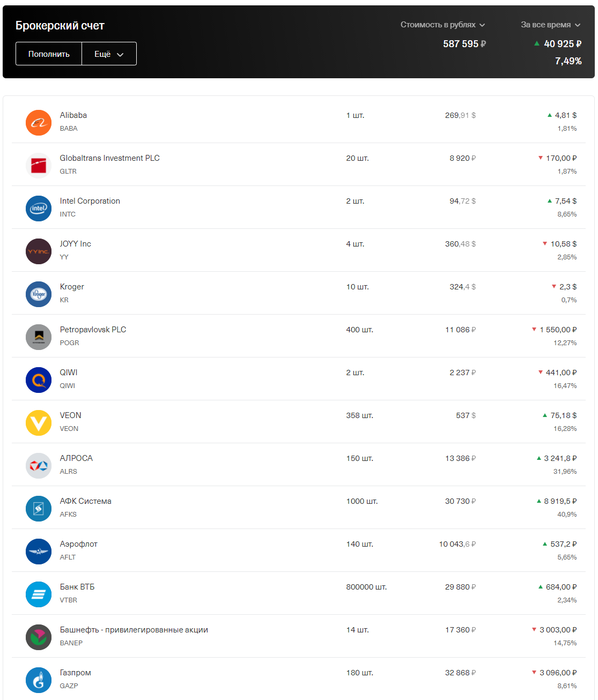Click the 587 595 ₽ portfolio value
Image resolution: width=598 pixels, height=700 pixels.
464,44
